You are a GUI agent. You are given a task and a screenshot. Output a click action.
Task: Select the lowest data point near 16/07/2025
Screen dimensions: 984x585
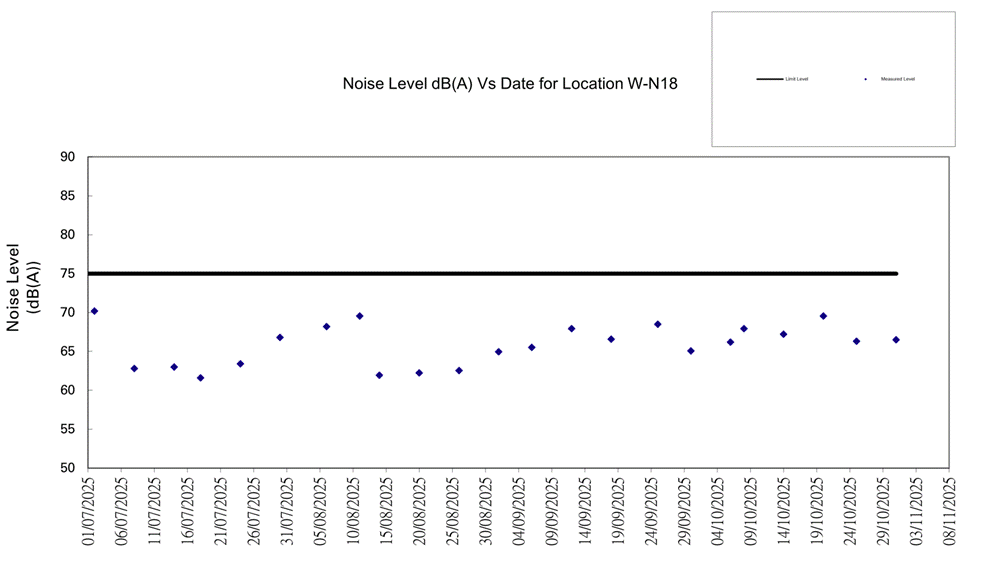pyautogui.click(x=201, y=378)
